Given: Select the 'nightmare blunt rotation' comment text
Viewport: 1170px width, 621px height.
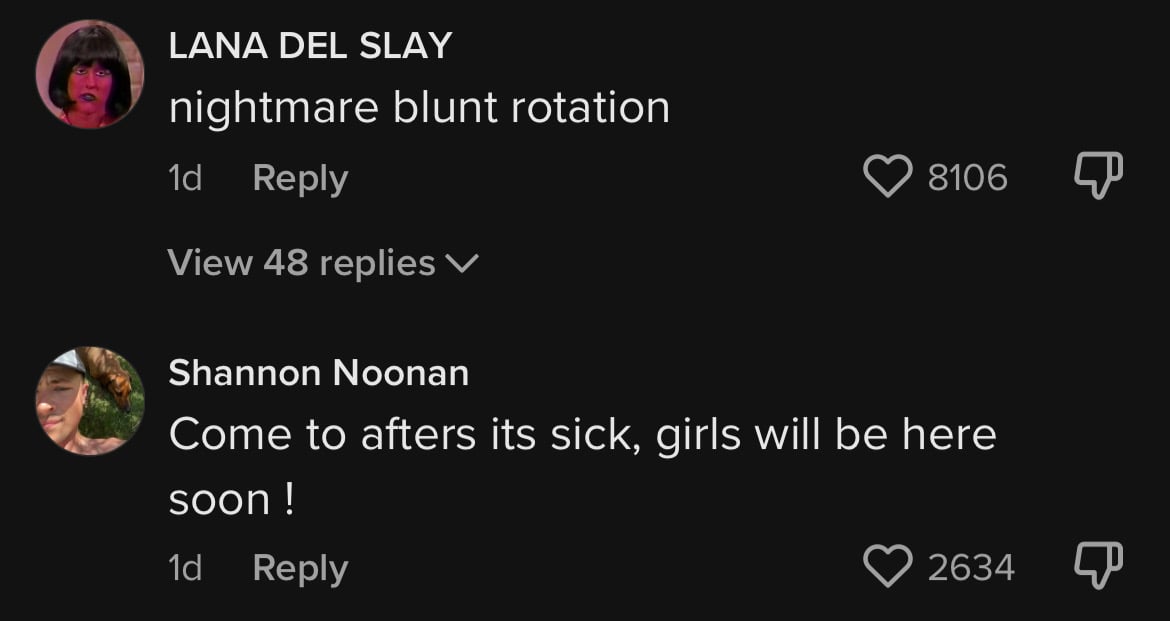Looking at the screenshot, I should point(419,108).
